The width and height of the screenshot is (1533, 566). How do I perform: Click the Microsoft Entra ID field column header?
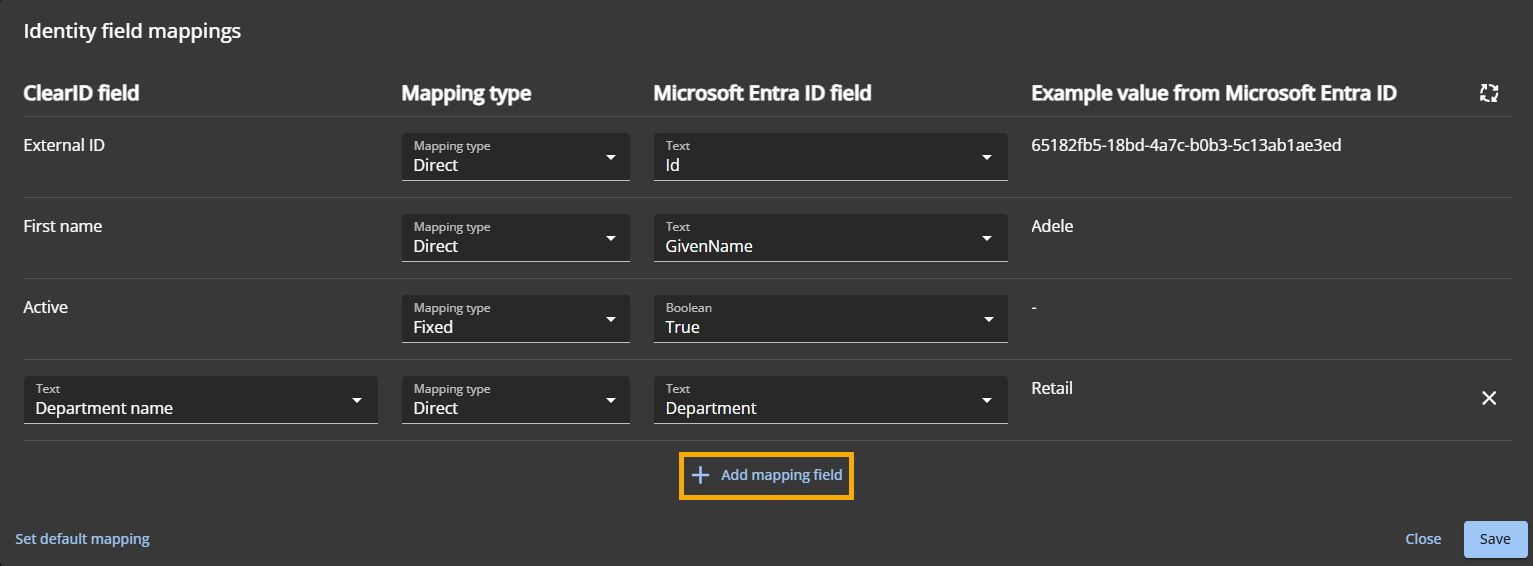click(762, 93)
